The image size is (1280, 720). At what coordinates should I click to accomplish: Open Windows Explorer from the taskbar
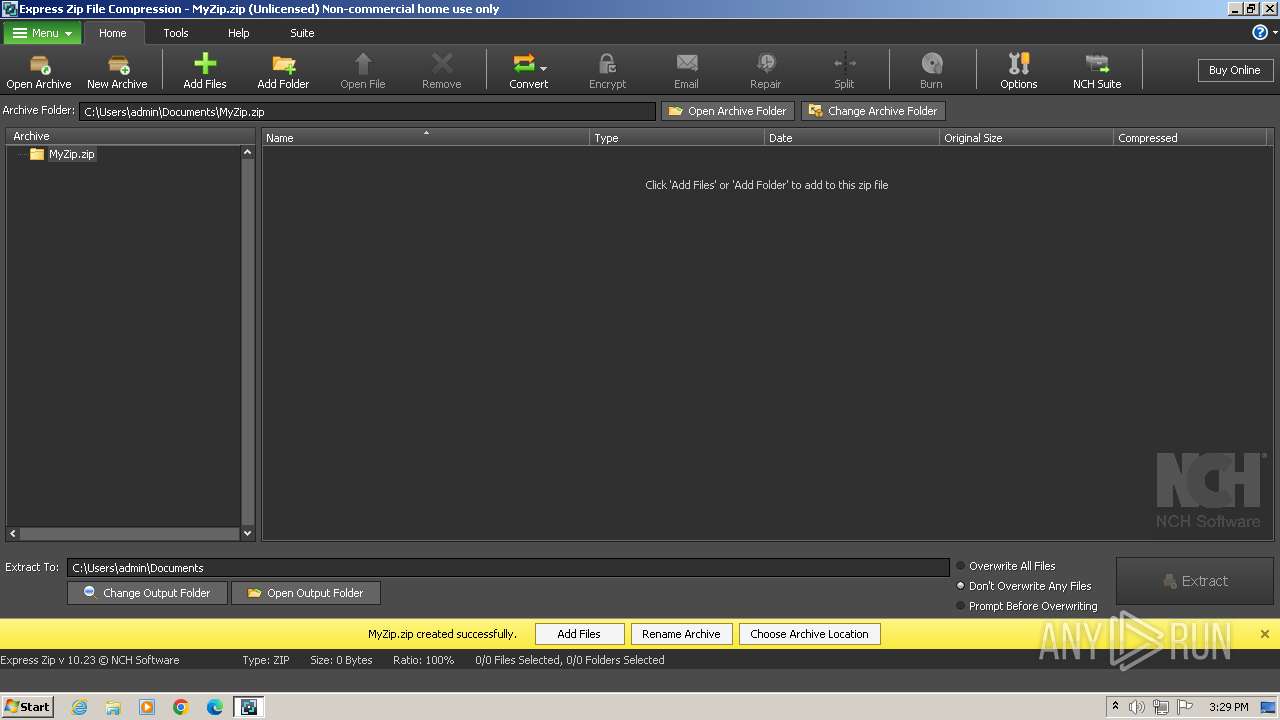point(113,707)
